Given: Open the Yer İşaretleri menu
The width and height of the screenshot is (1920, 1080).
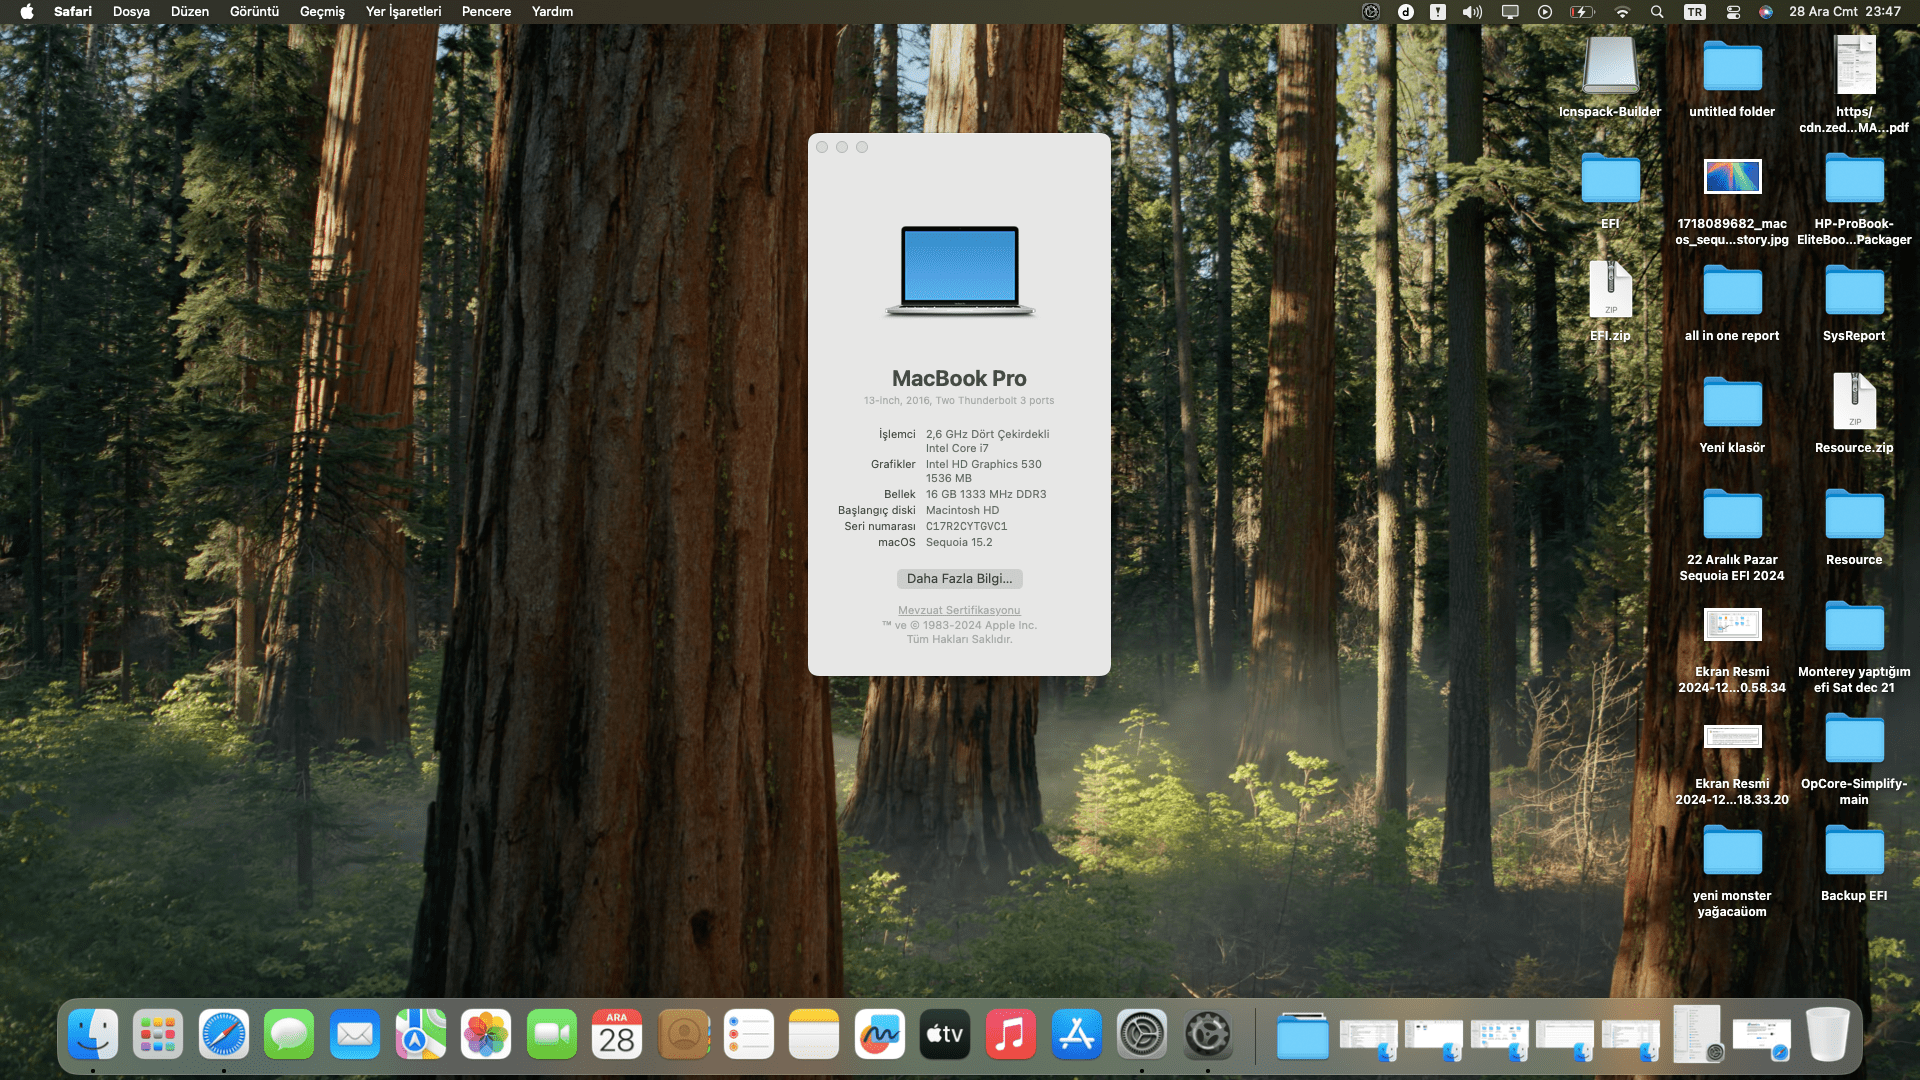Looking at the screenshot, I should pos(403,12).
